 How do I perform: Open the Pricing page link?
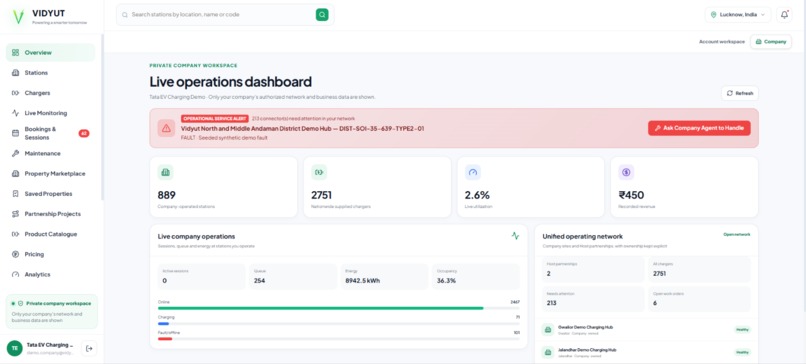pos(50,254)
